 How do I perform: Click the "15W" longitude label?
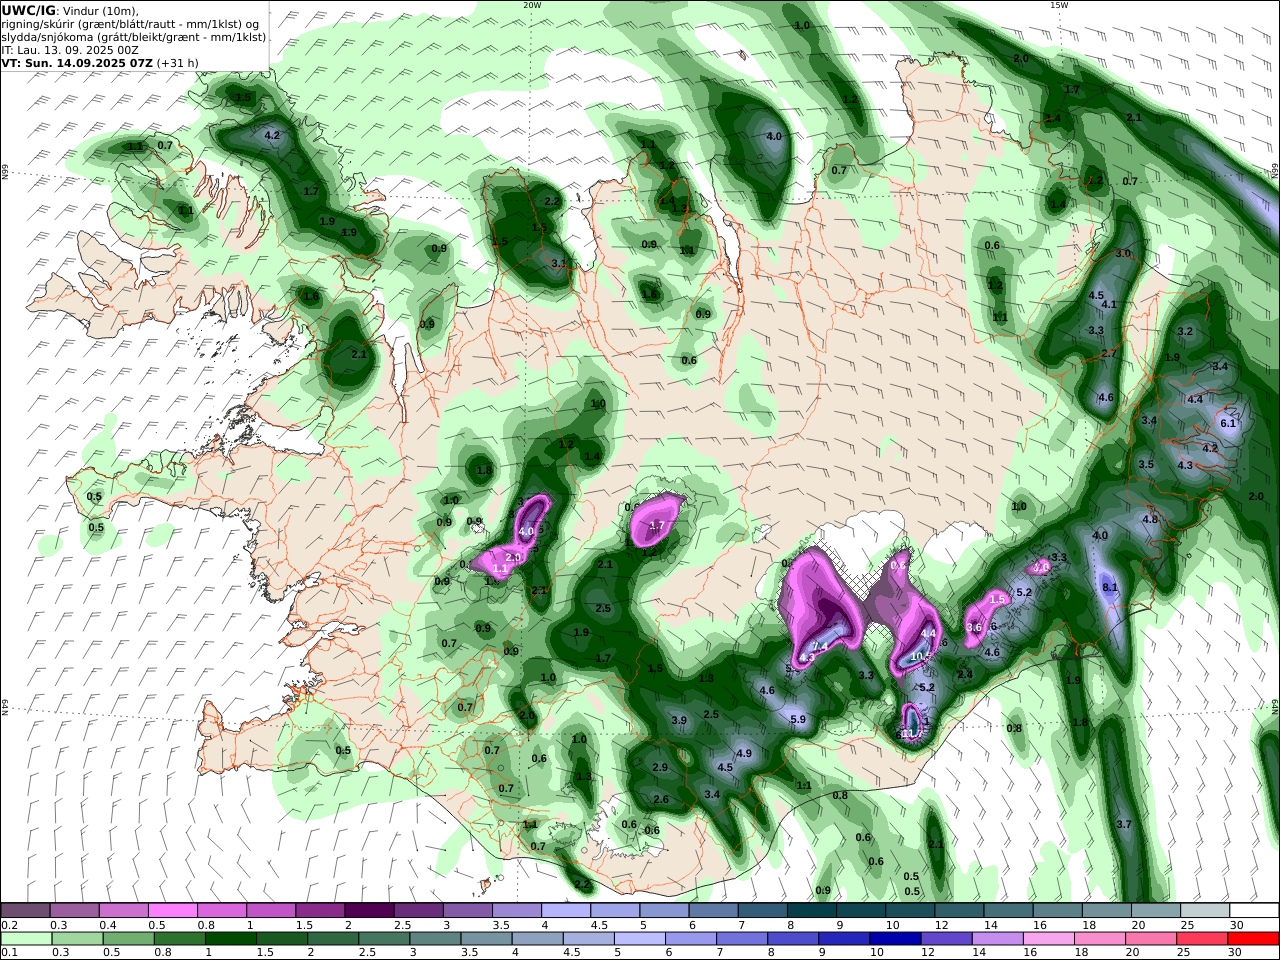(x=1059, y=5)
